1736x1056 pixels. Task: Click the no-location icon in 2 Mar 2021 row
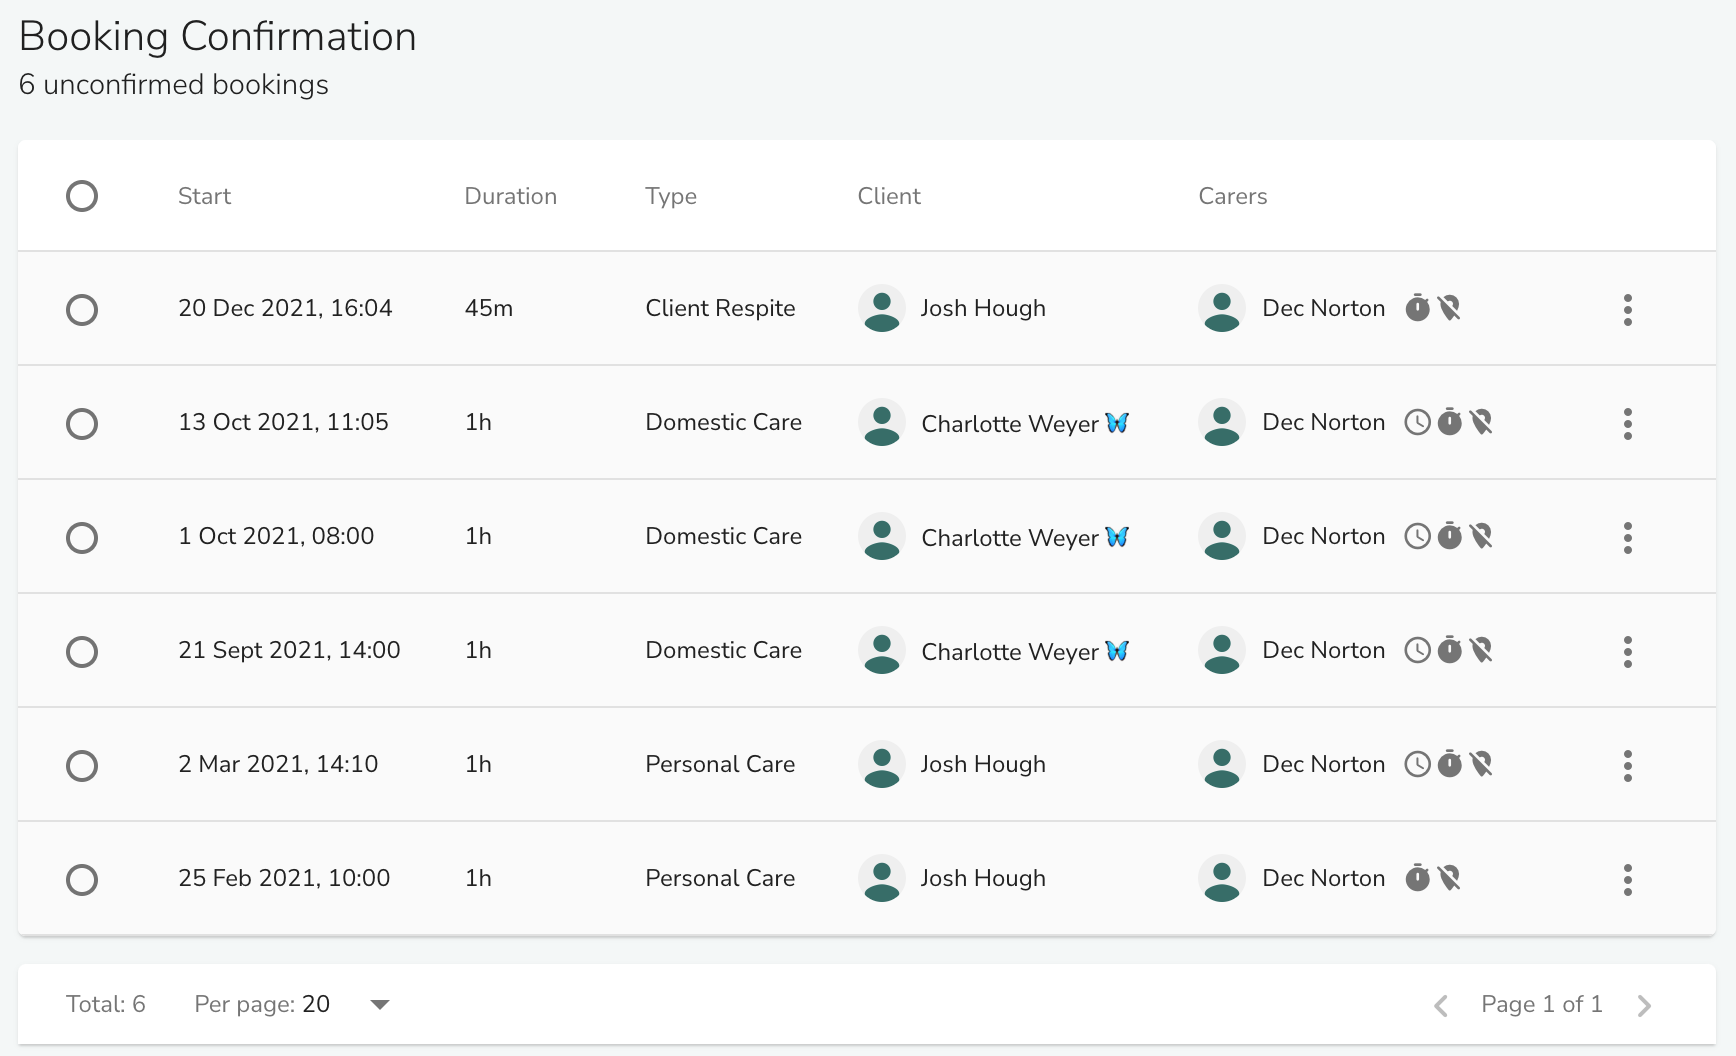[1481, 764]
